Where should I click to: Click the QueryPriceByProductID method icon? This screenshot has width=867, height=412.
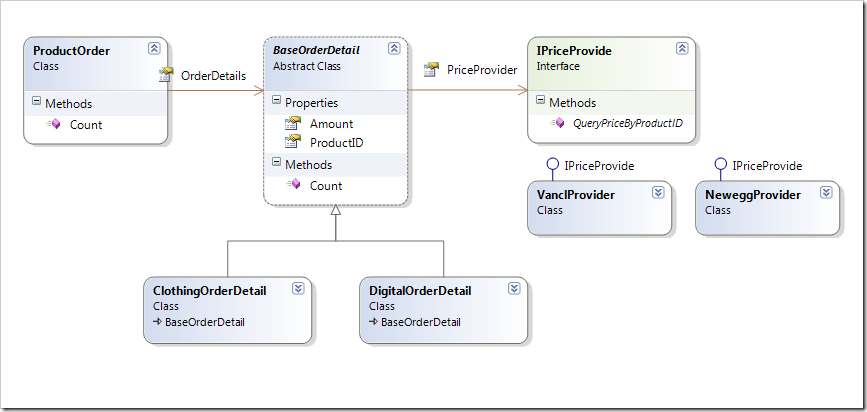tap(557, 122)
